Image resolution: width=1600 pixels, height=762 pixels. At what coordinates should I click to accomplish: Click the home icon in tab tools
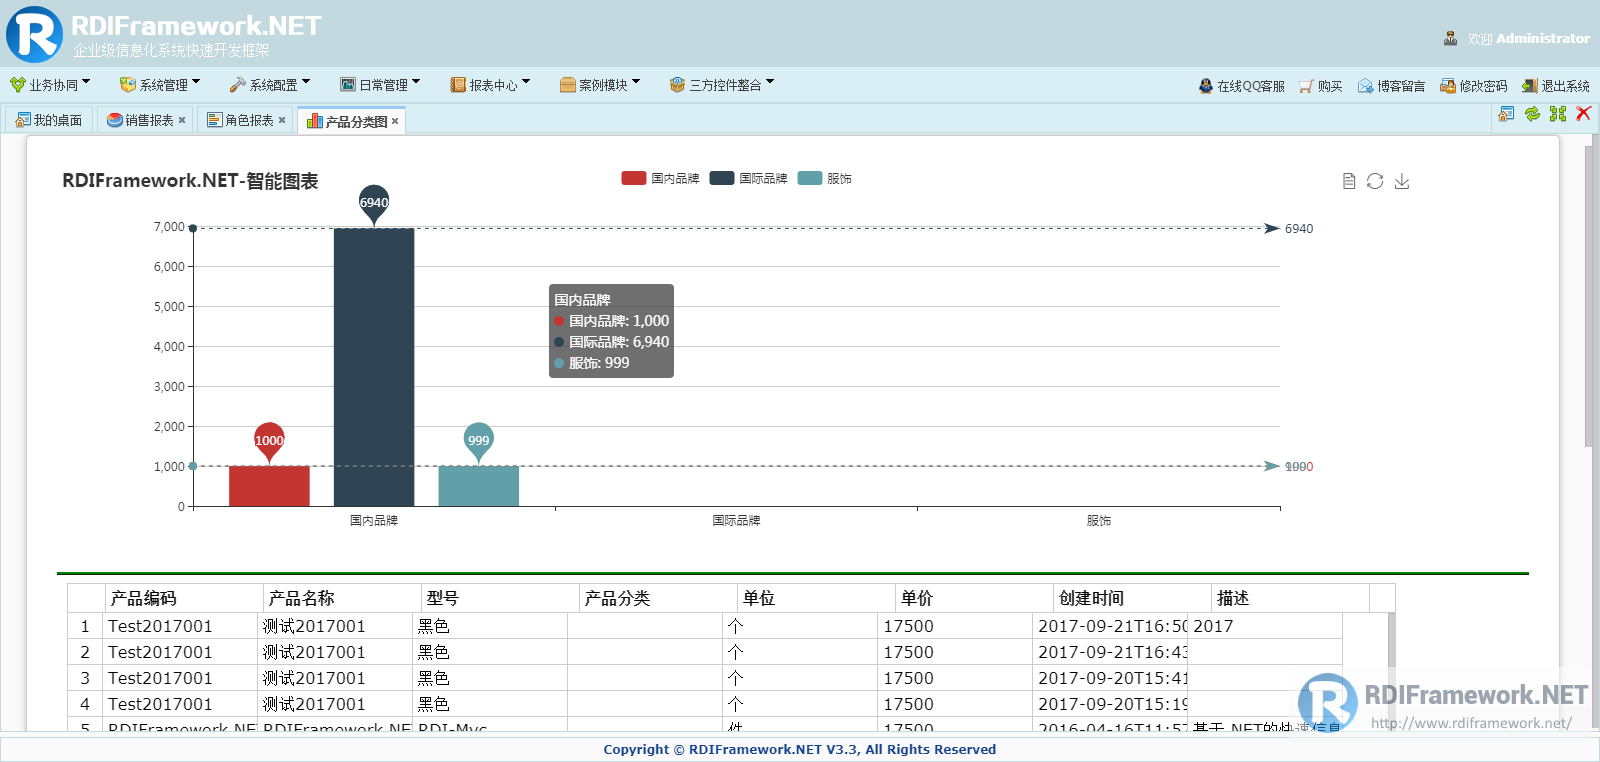click(1506, 114)
